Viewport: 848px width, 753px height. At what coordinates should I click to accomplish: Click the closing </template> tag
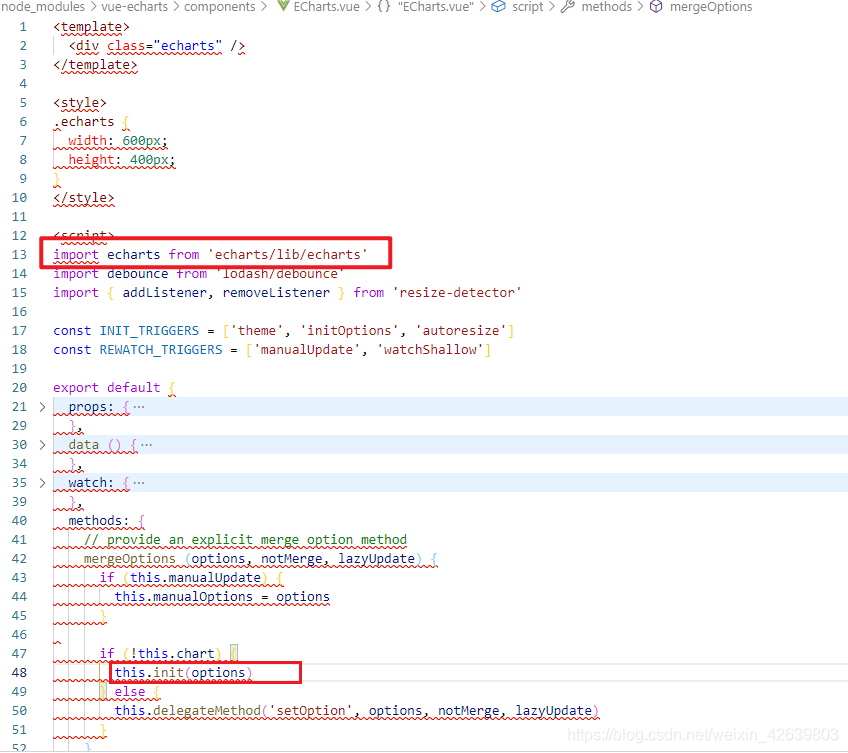95,65
